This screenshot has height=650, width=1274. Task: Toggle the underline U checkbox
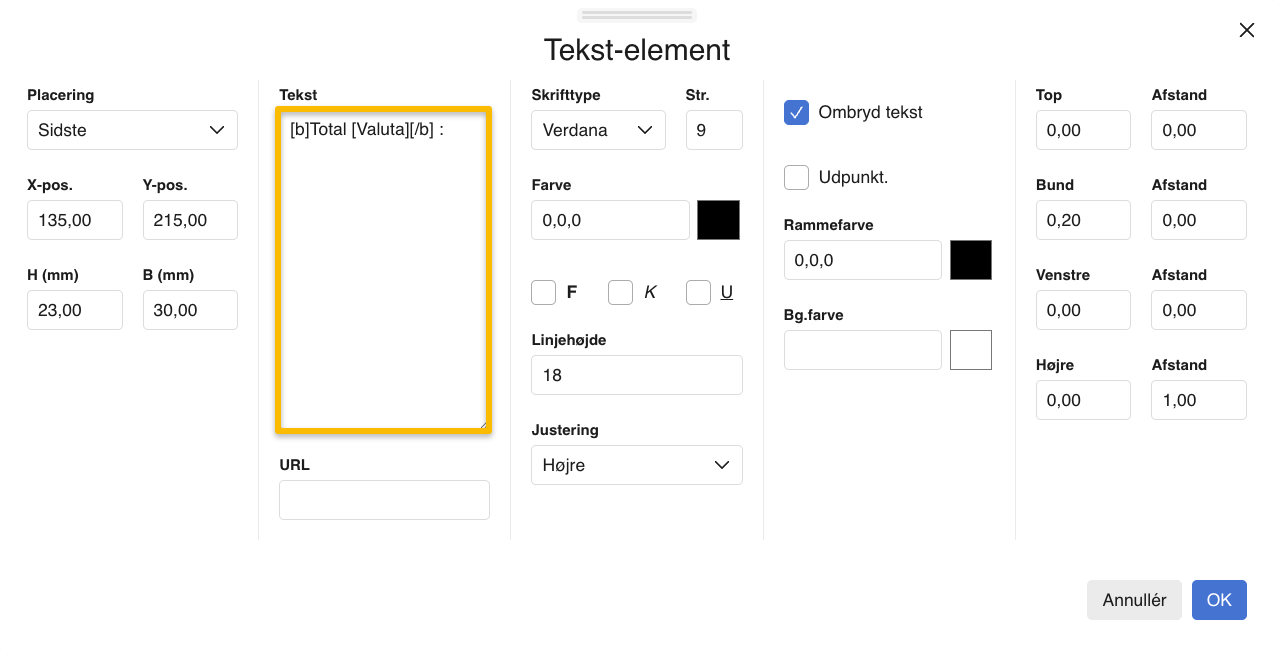(698, 293)
